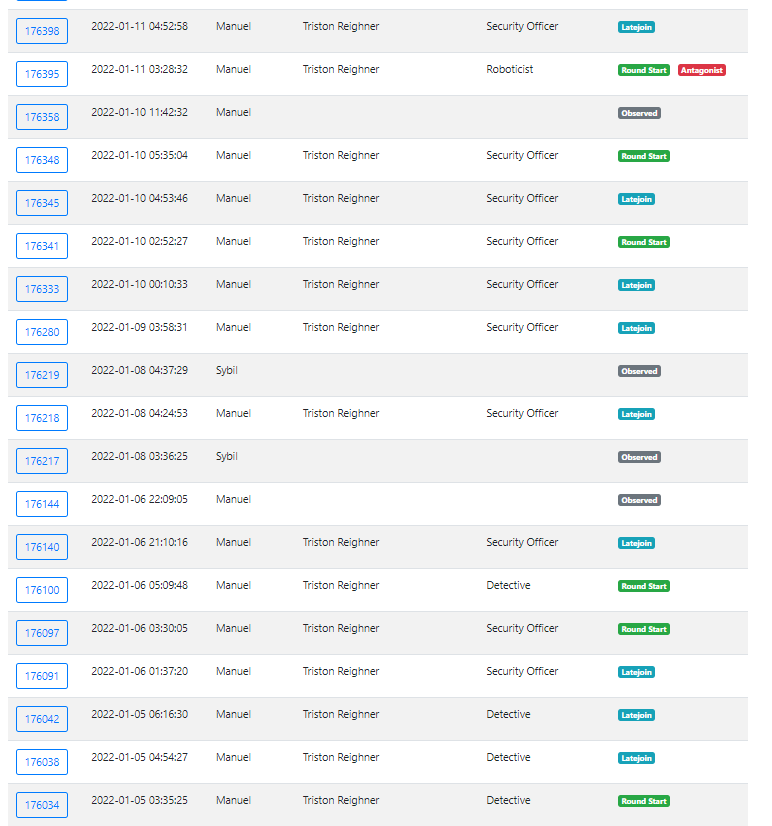This screenshot has width=772, height=826.
Task: Click round 176218 ID button
Action: pyautogui.click(x=42, y=418)
